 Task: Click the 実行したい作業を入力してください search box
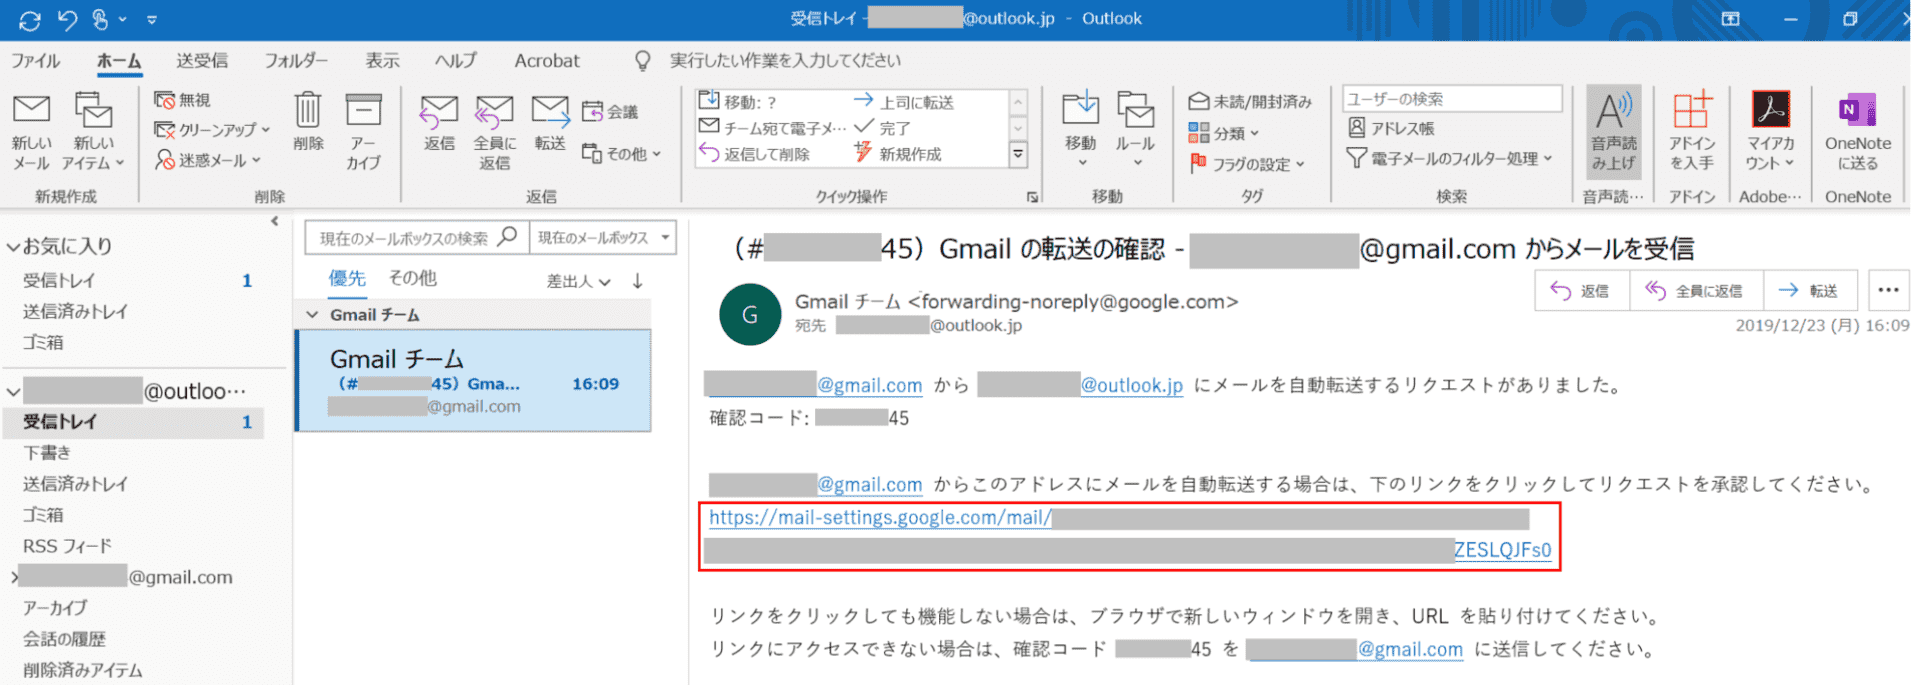pos(785,60)
